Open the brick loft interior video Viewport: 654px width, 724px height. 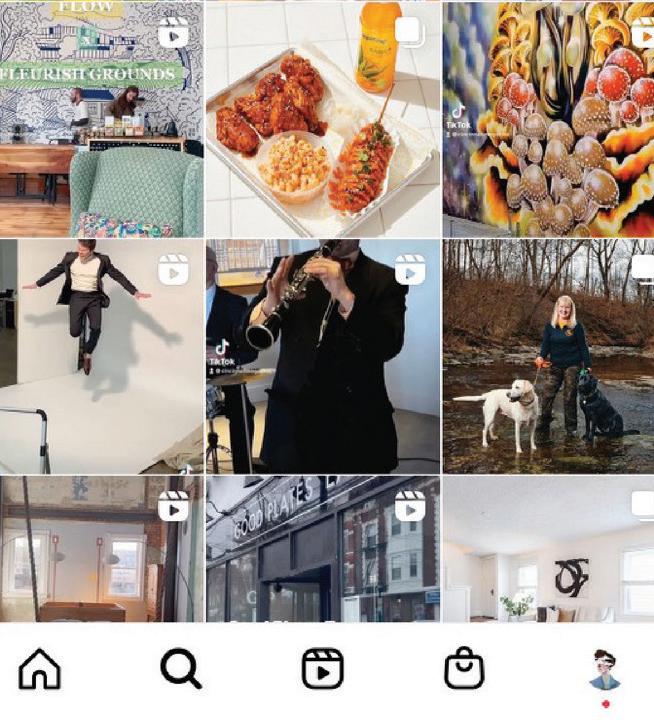(x=102, y=549)
